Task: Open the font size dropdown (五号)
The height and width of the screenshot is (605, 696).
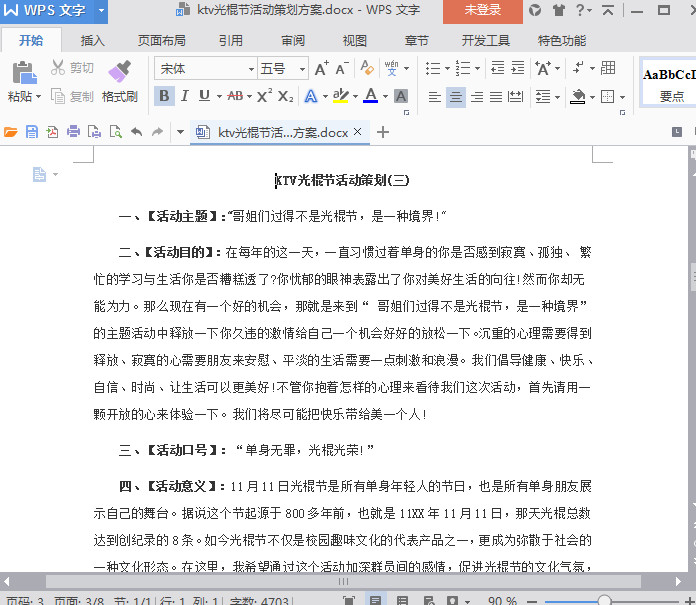Action: [302, 69]
